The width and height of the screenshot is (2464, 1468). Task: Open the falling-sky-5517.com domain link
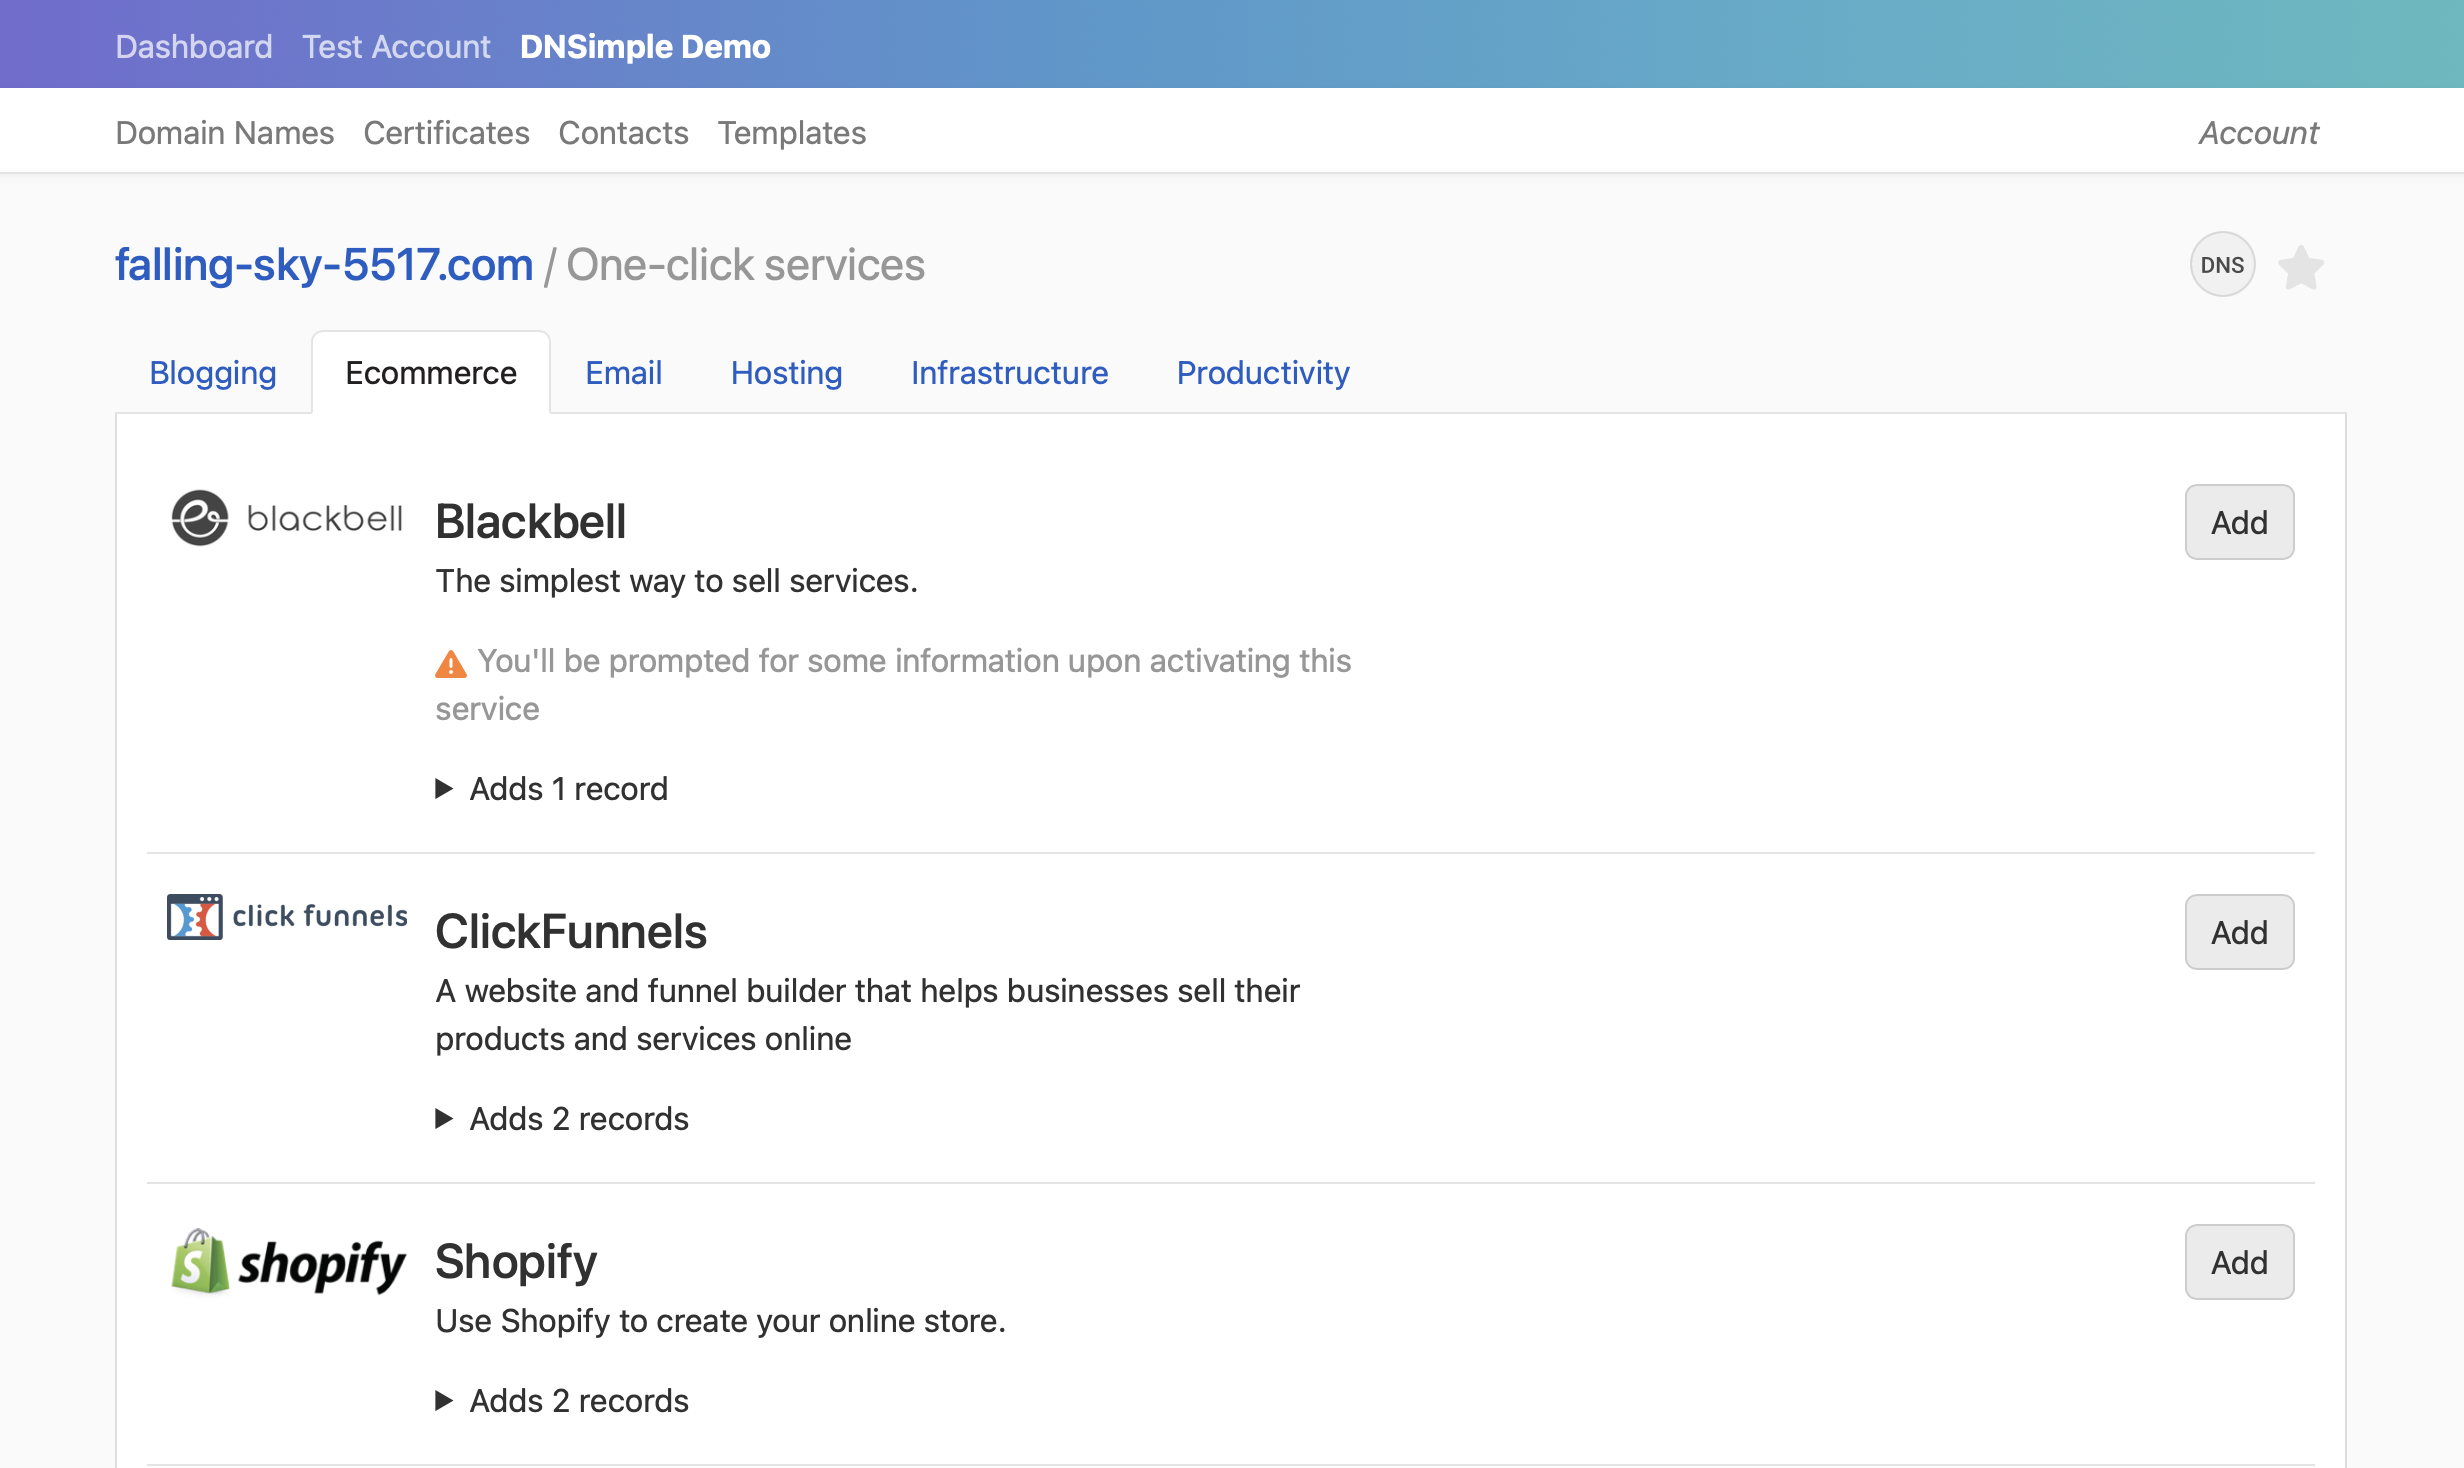(324, 263)
